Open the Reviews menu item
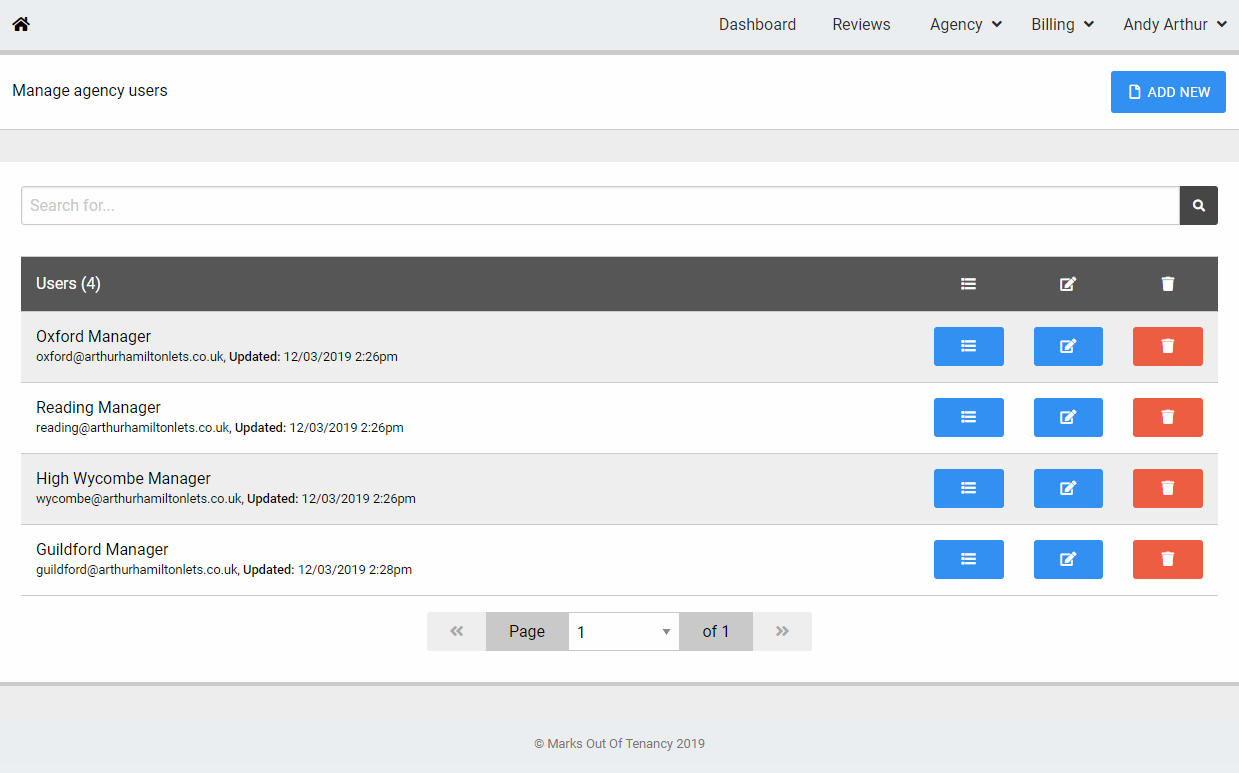The image size is (1239, 773). (x=861, y=25)
